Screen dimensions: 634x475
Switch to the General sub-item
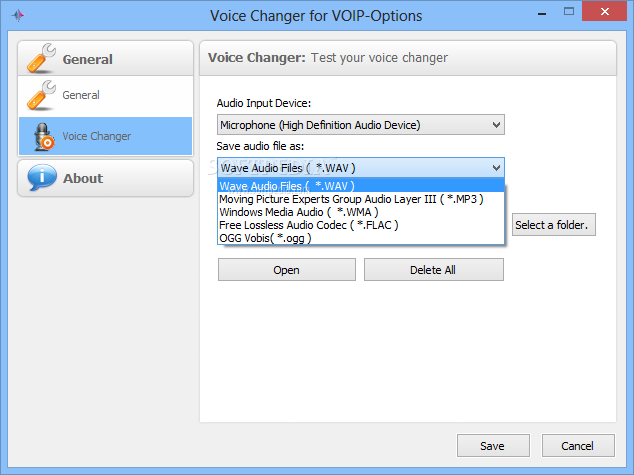(x=106, y=96)
